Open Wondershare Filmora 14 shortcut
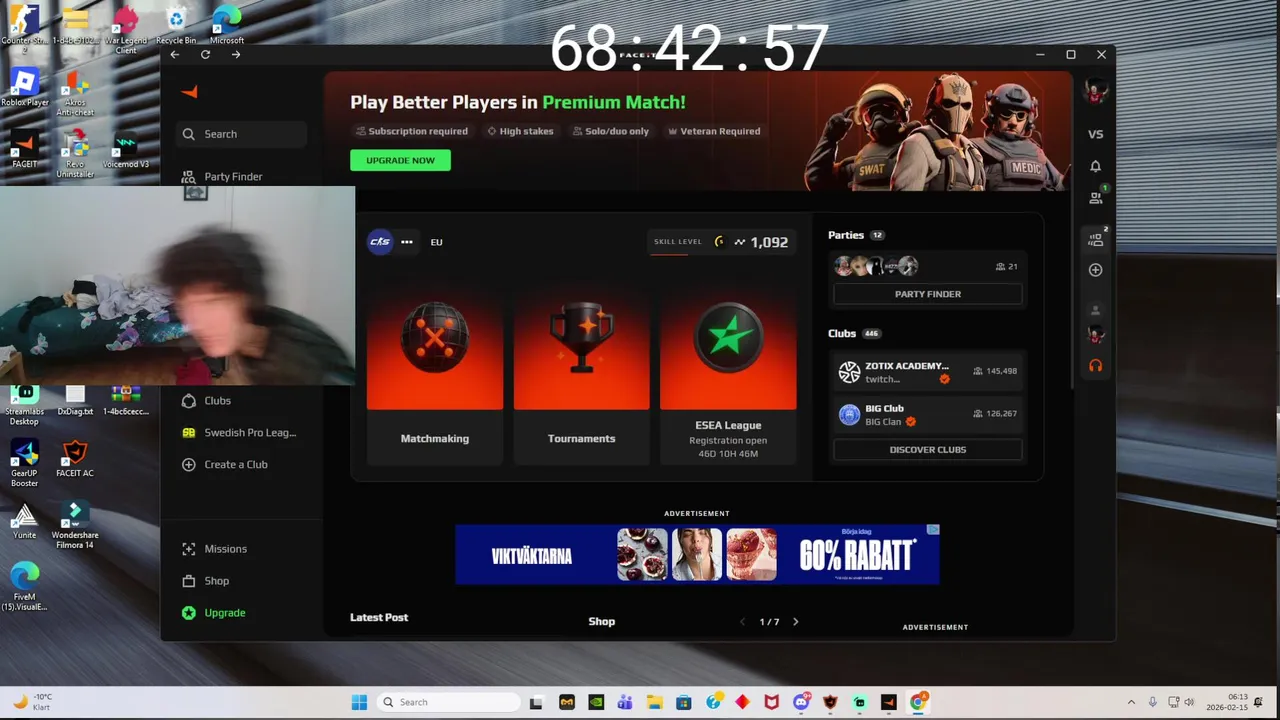 click(75, 526)
